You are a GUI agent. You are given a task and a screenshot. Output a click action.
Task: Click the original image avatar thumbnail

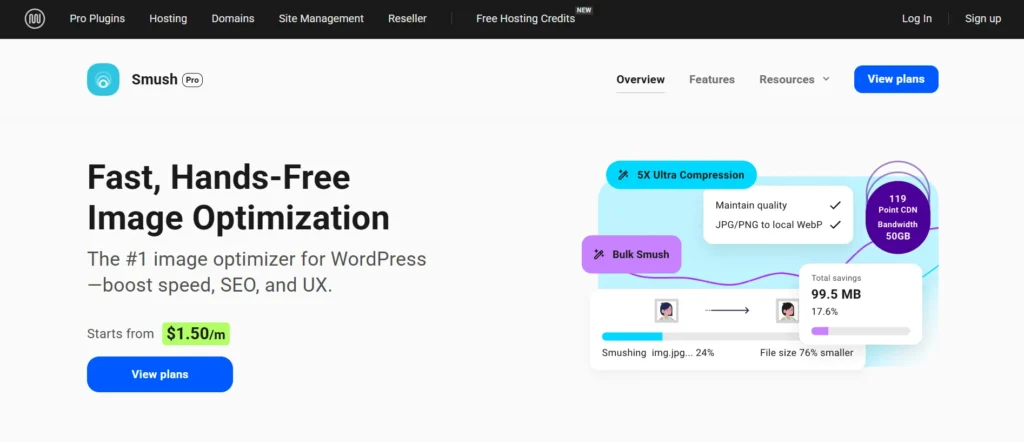666,311
